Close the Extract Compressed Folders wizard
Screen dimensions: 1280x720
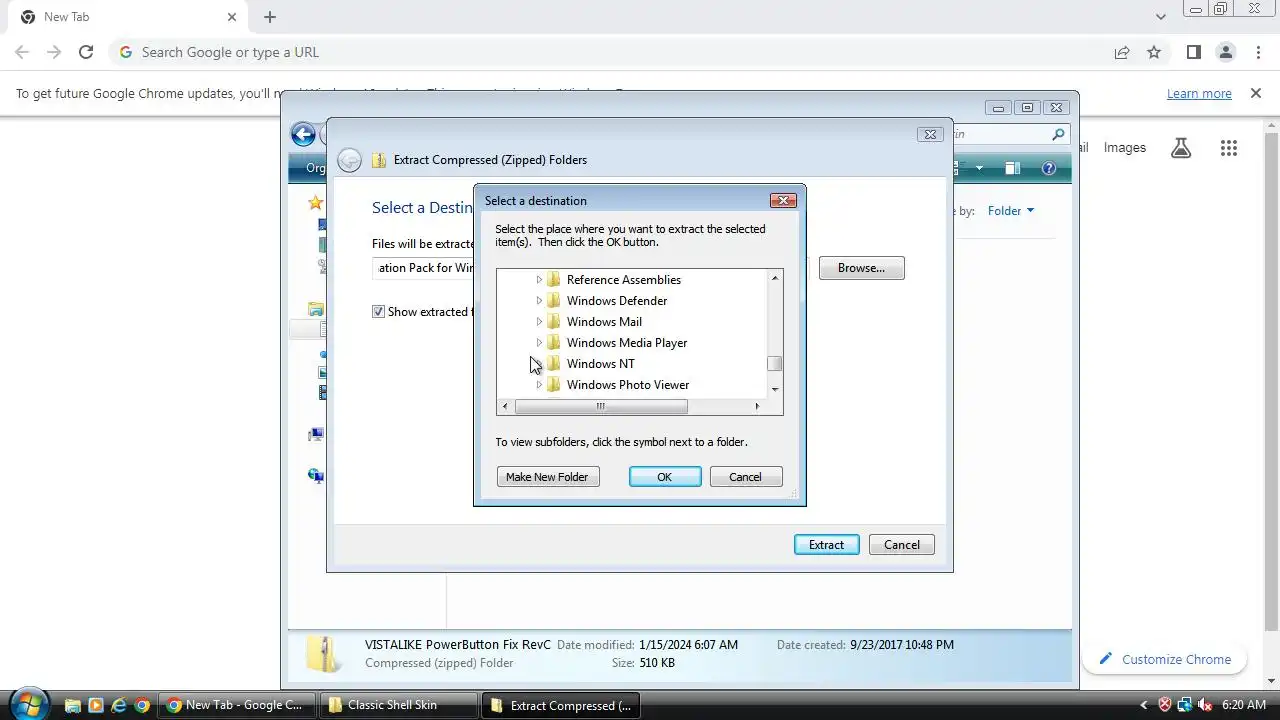(930, 134)
